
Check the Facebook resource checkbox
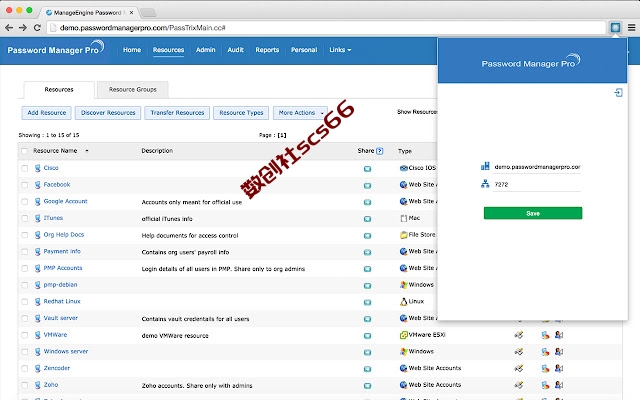24,185
